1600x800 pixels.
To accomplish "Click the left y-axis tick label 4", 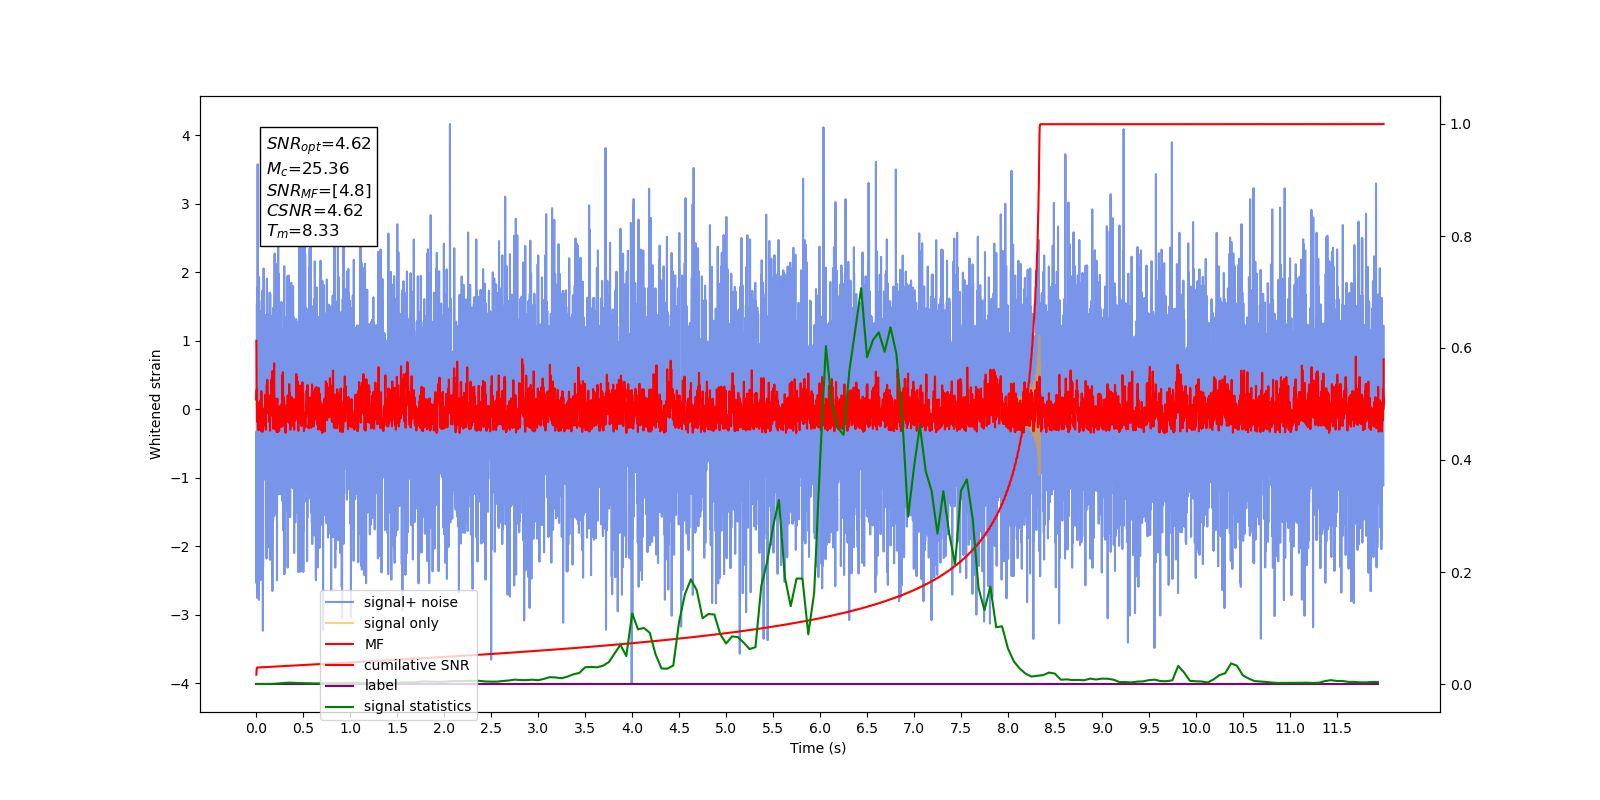I will (186, 136).
